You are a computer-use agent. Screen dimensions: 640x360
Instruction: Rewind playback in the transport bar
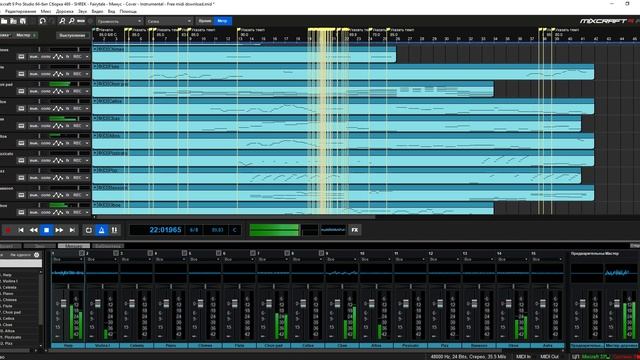(x=33, y=230)
